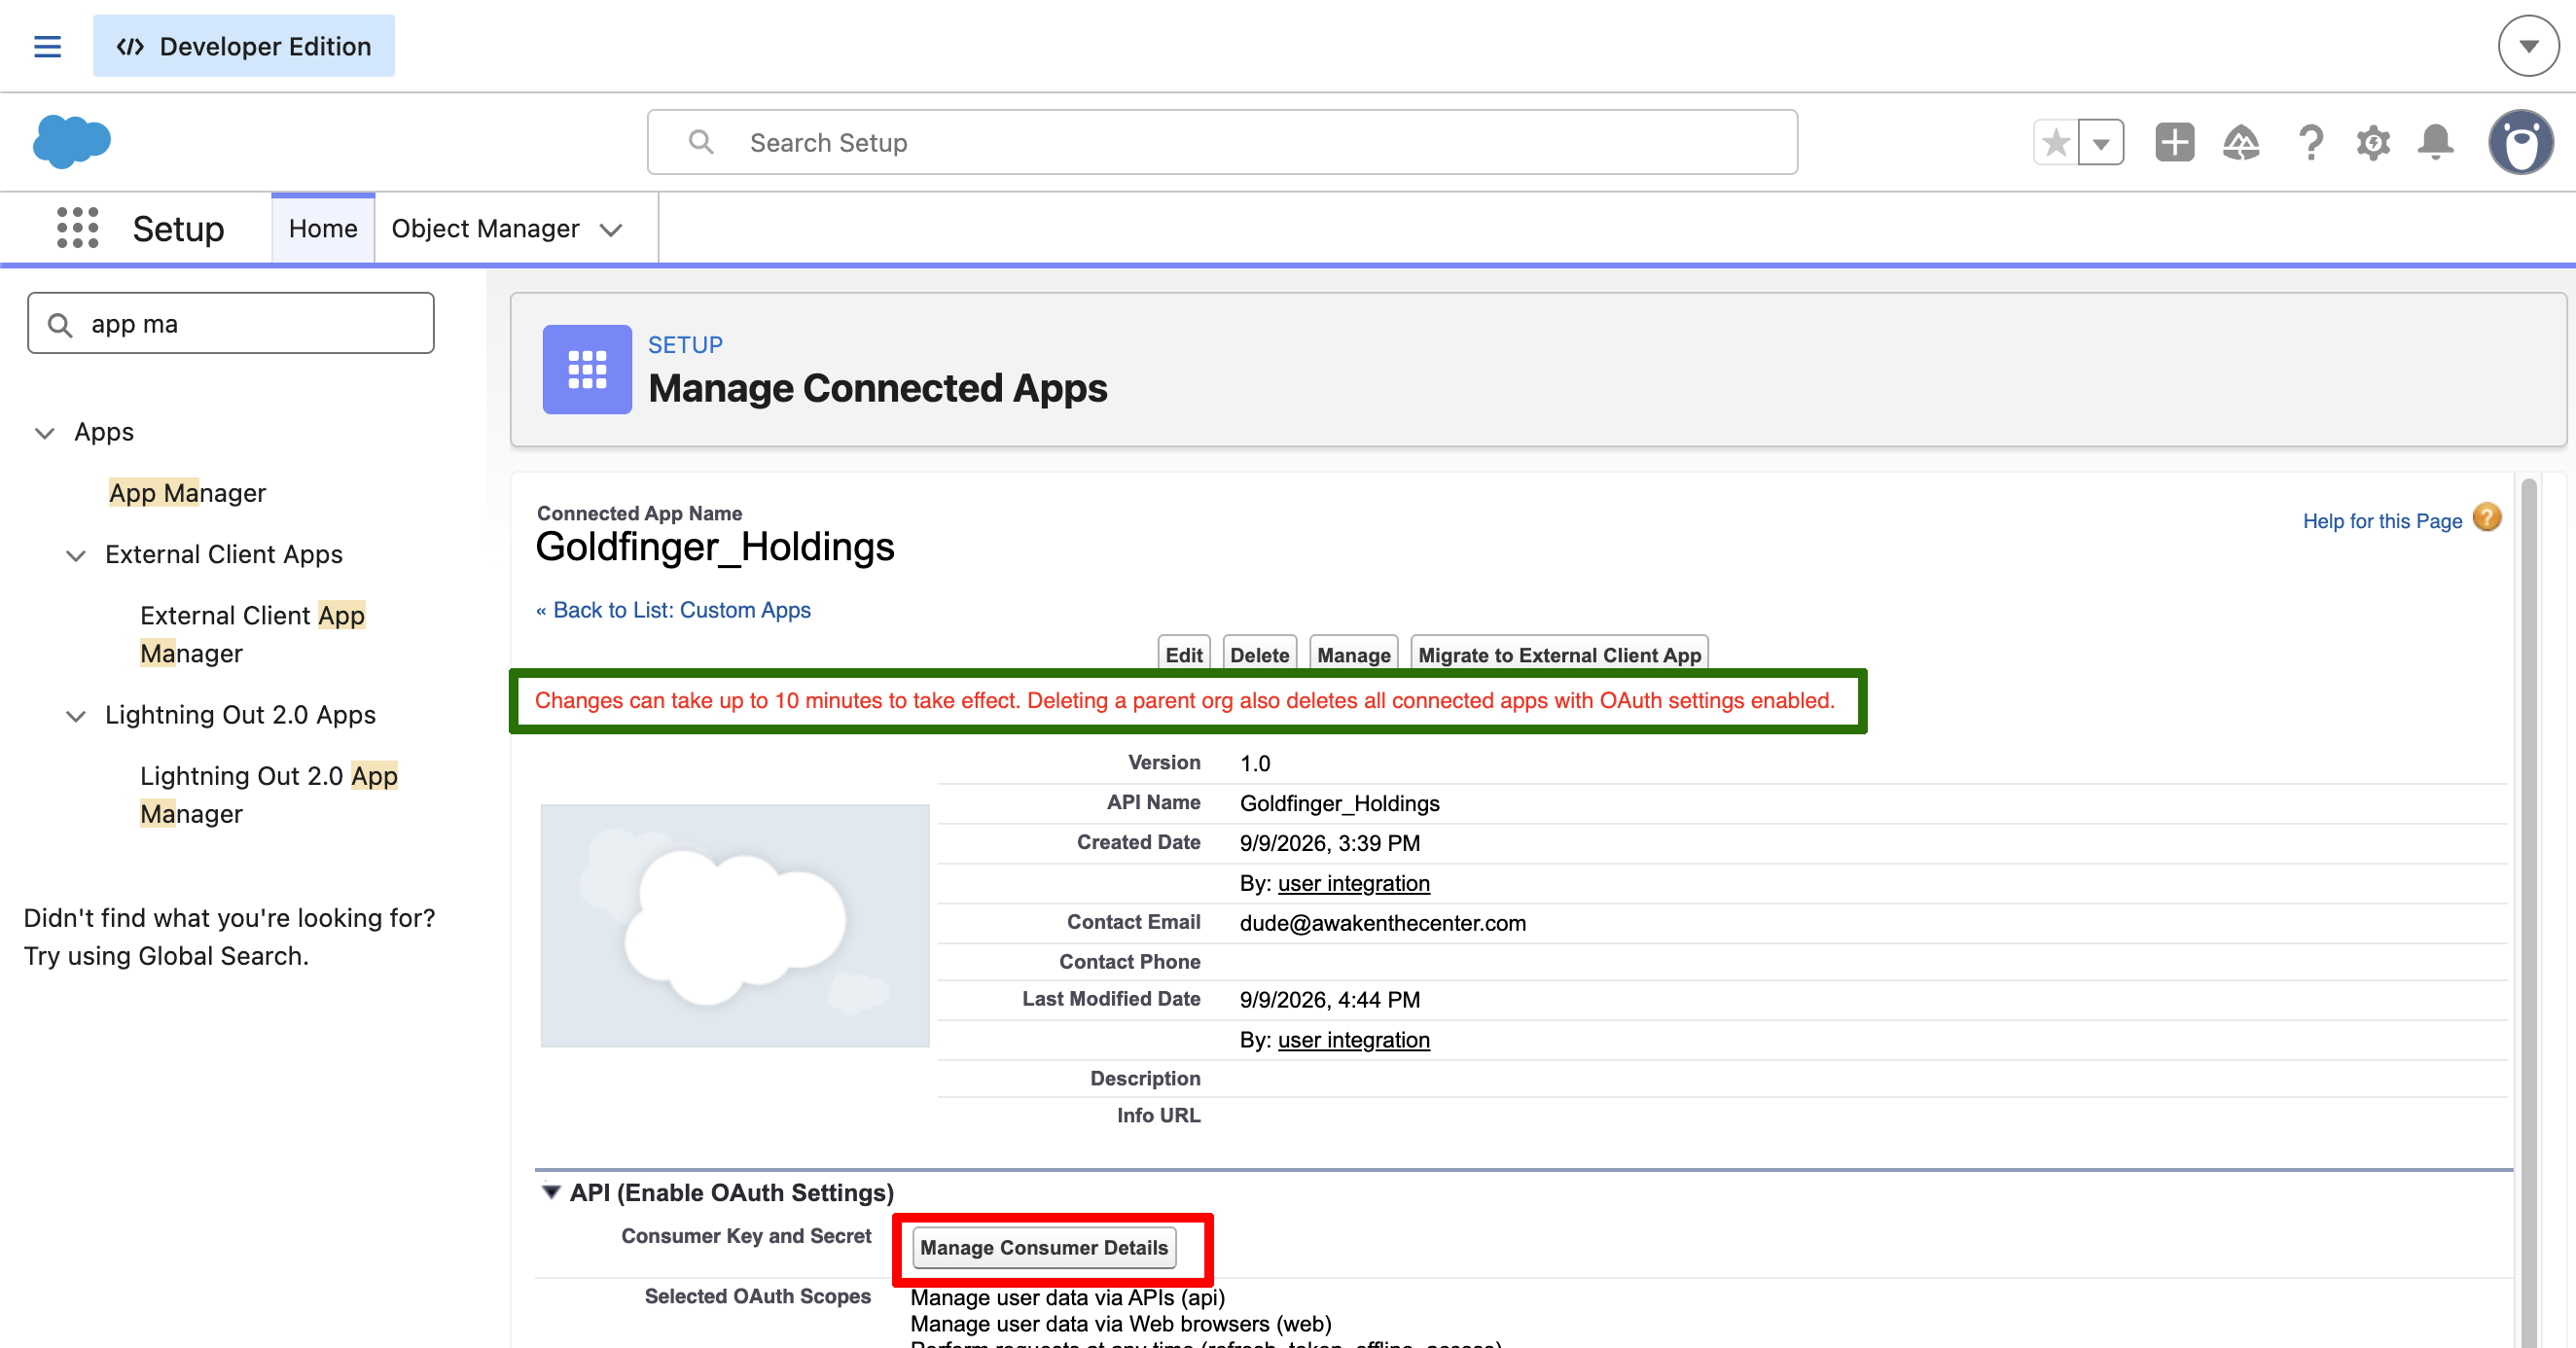Click the Quick Find box containing 'app ma'

231,323
